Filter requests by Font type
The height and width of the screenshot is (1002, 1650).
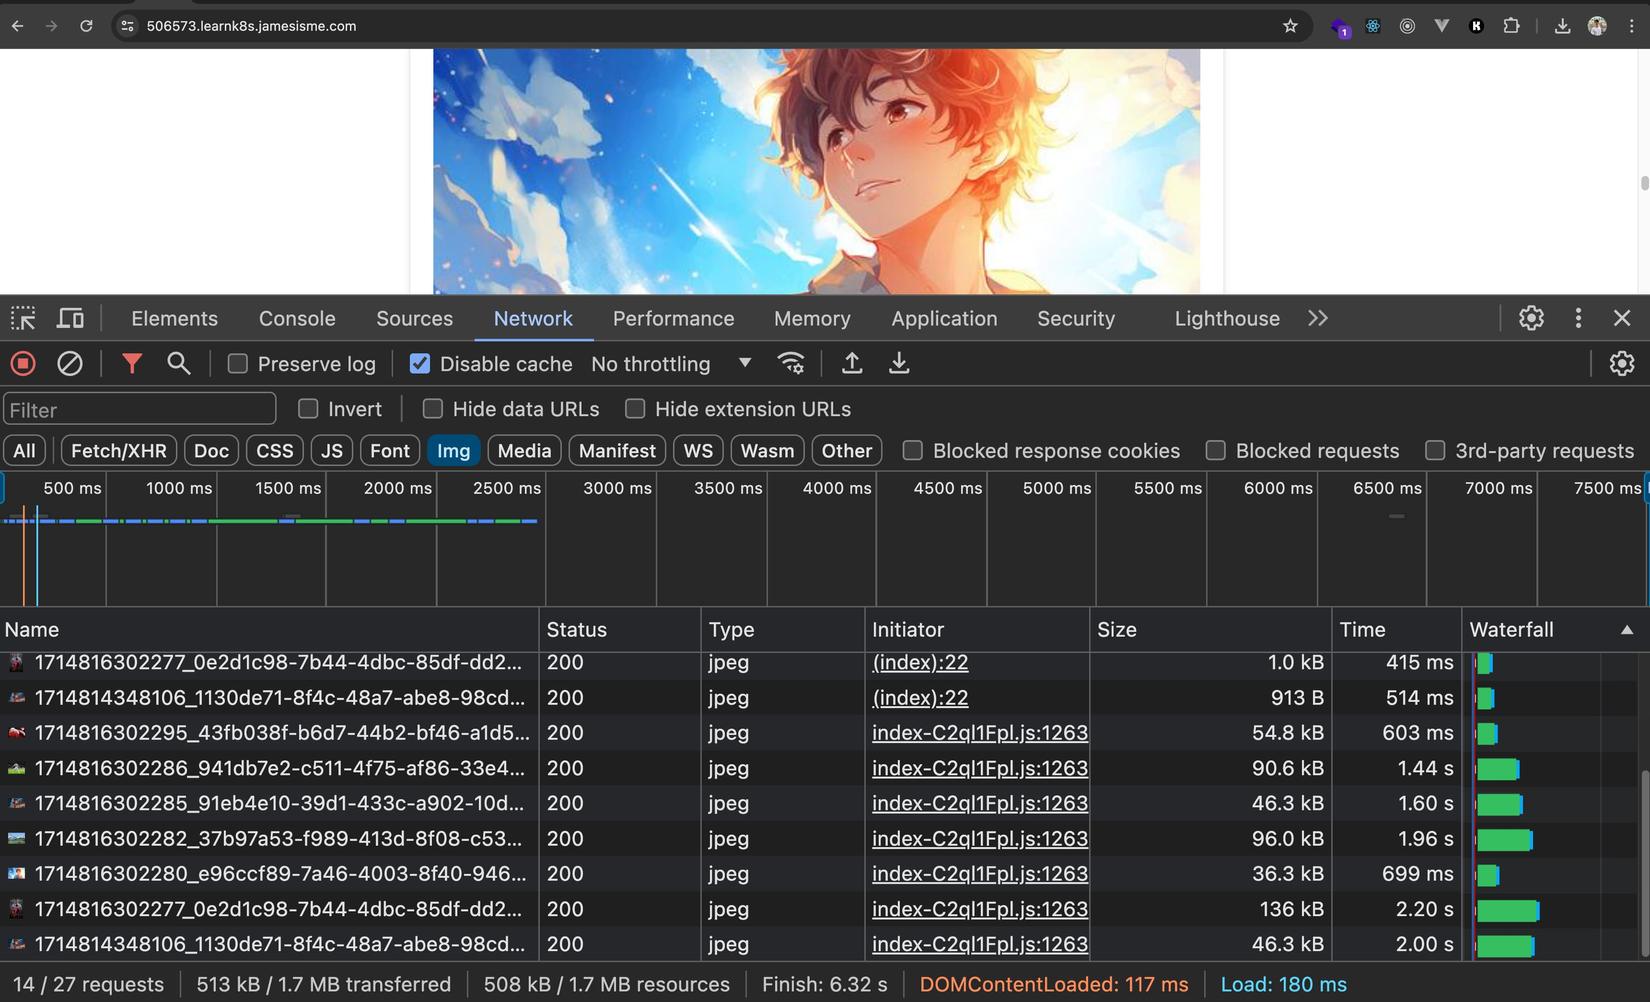389,450
